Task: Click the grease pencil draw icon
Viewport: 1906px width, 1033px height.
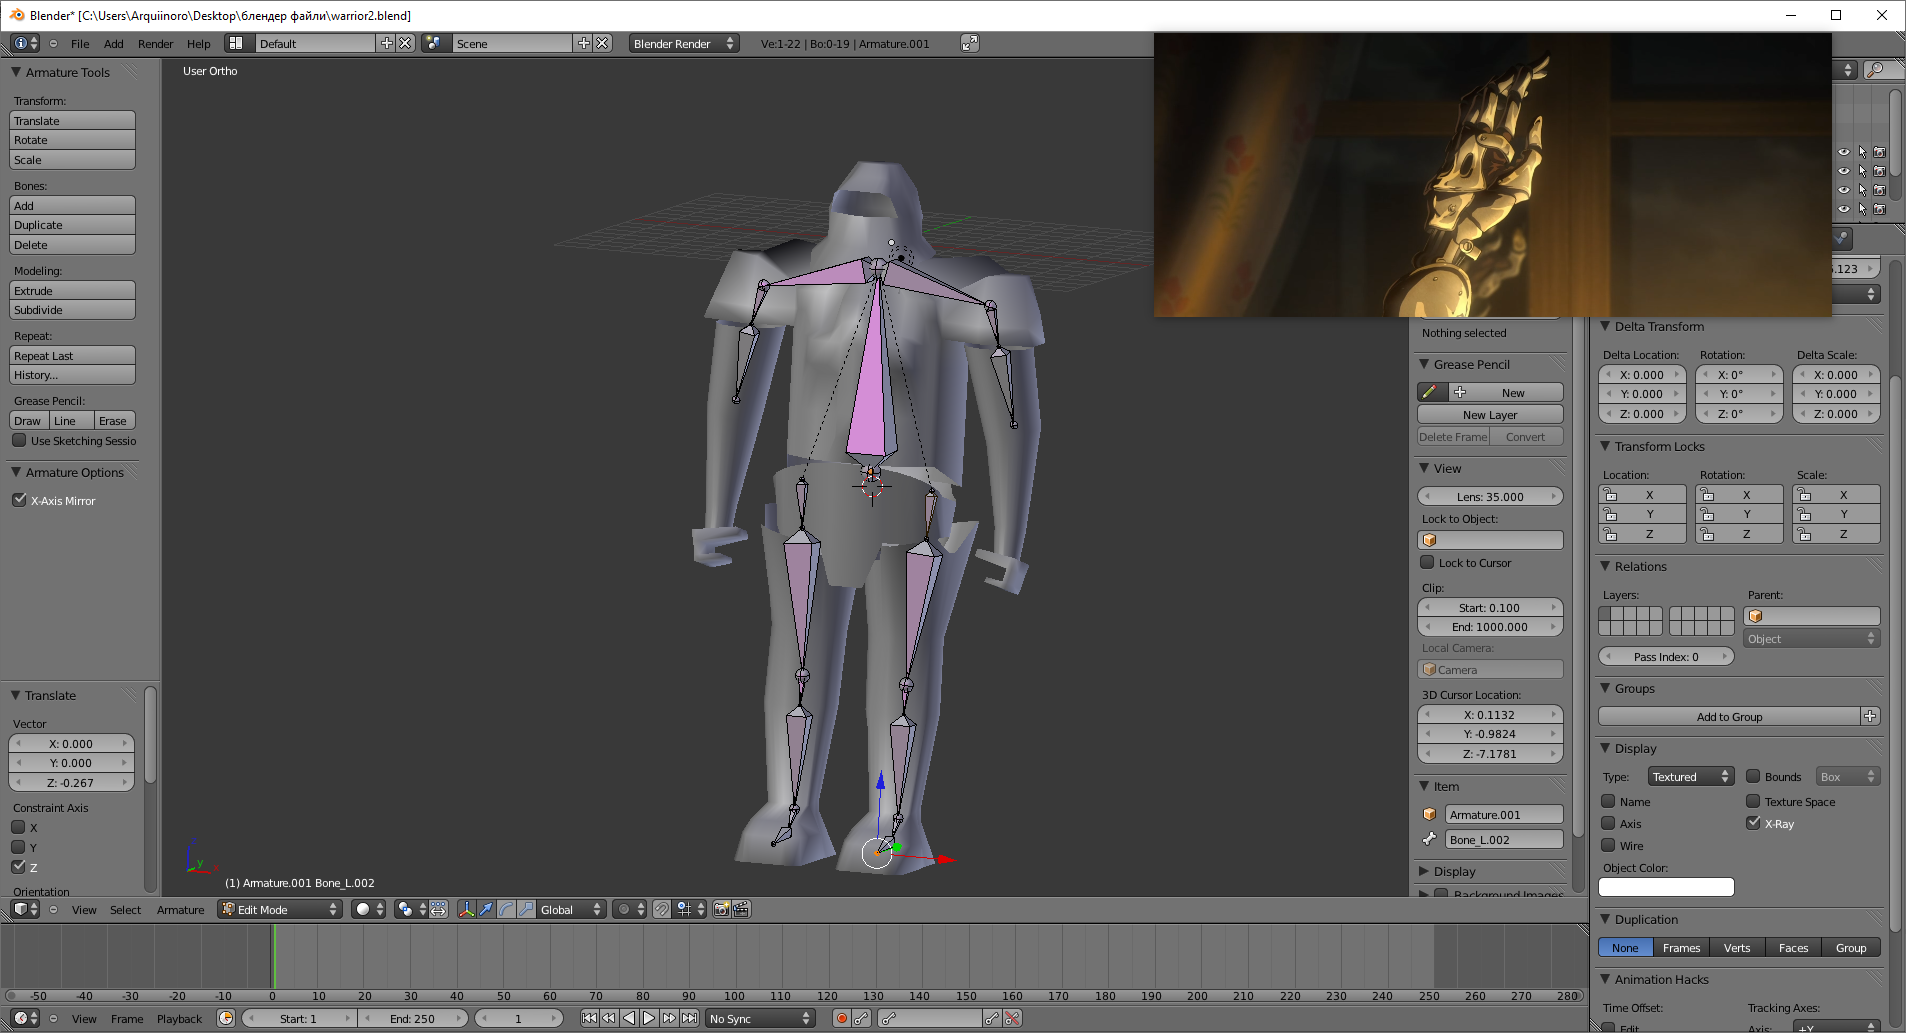Action: point(1431,392)
